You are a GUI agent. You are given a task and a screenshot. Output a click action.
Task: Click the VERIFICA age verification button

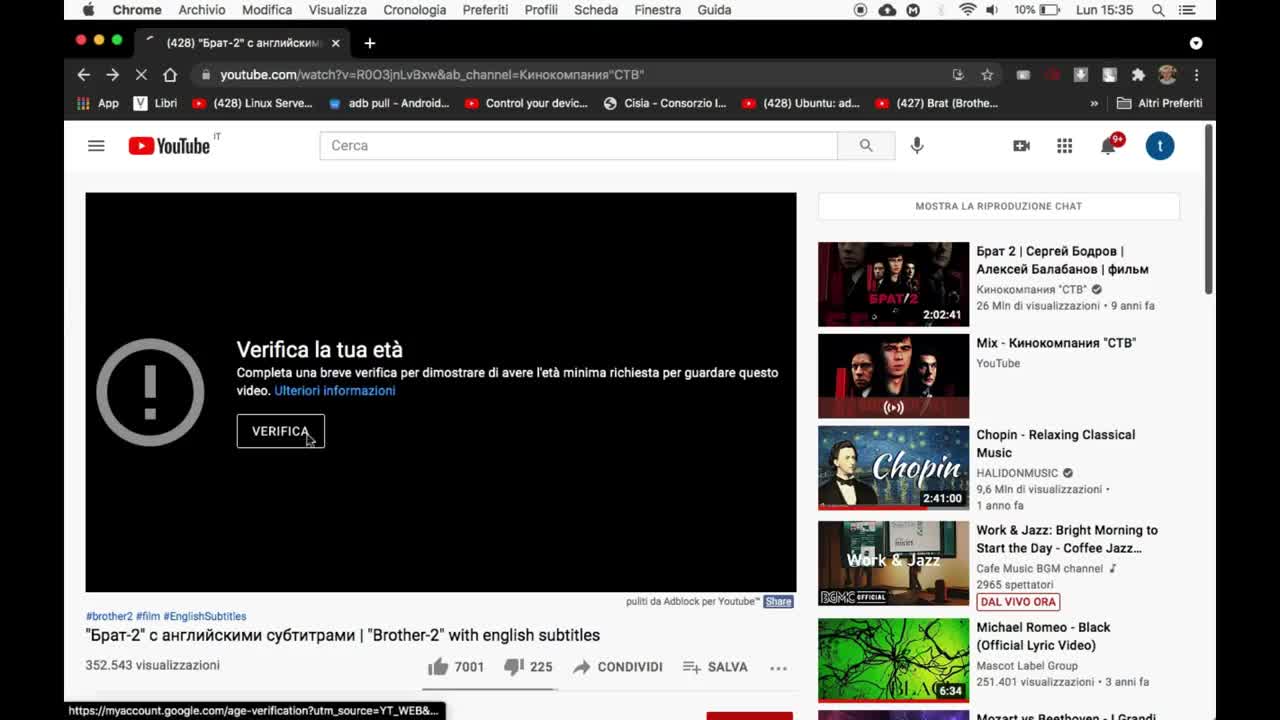click(281, 431)
